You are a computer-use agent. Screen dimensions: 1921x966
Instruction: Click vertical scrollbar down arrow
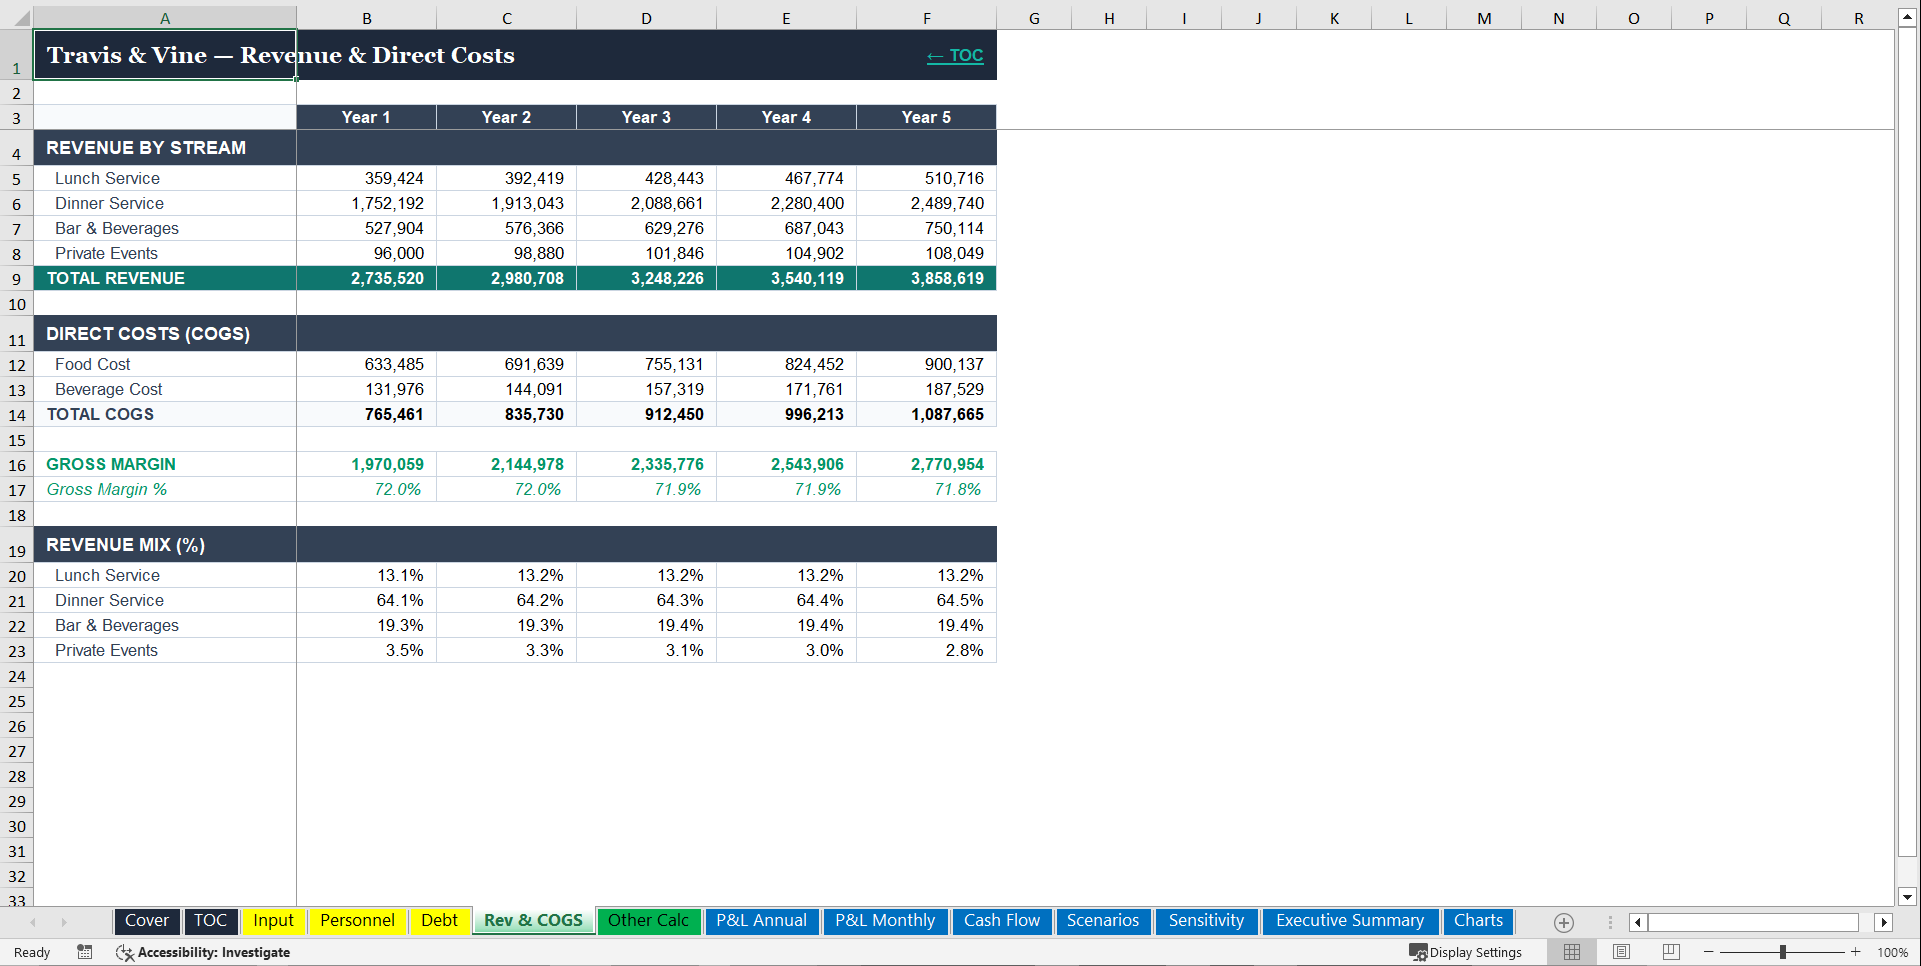pyautogui.click(x=1907, y=897)
